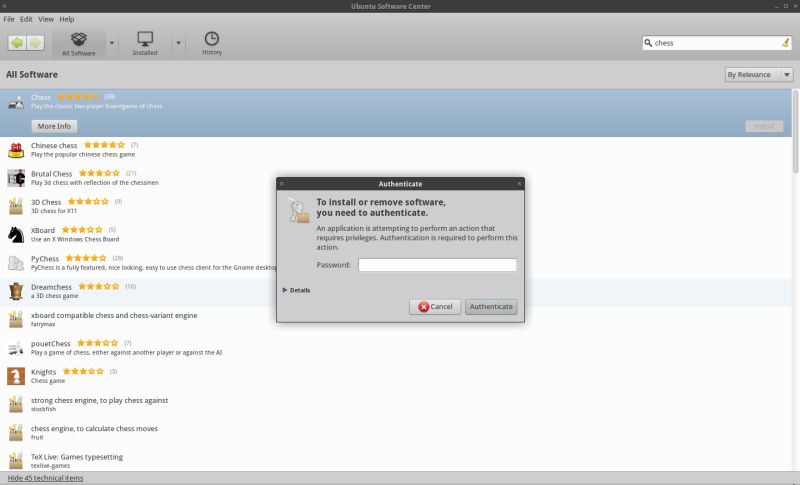
Task: Open the By Relevance sort dropdown
Action: 759,74
